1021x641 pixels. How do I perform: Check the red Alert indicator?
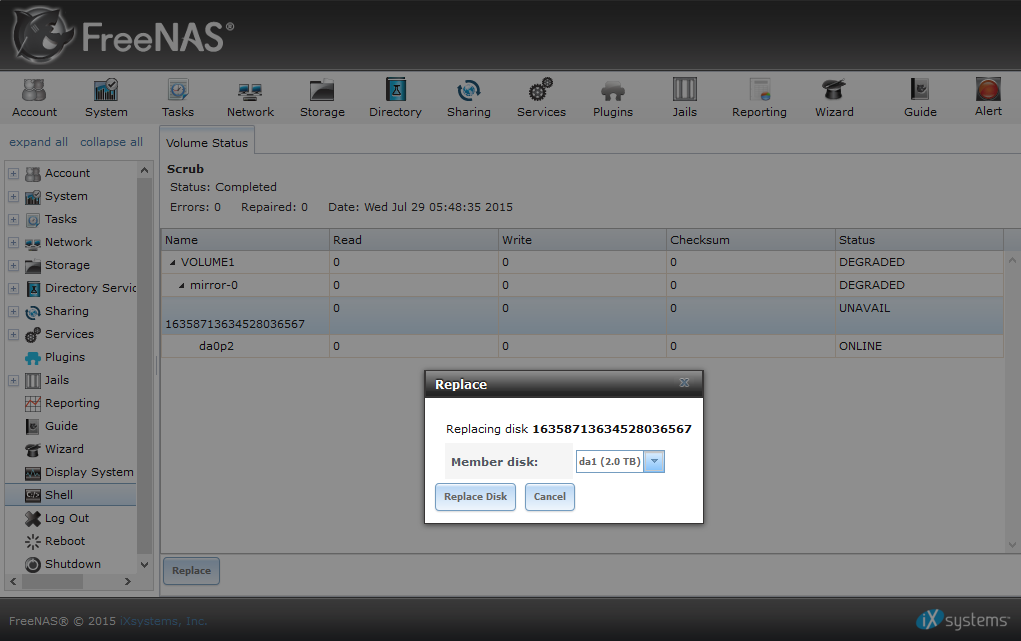point(988,97)
